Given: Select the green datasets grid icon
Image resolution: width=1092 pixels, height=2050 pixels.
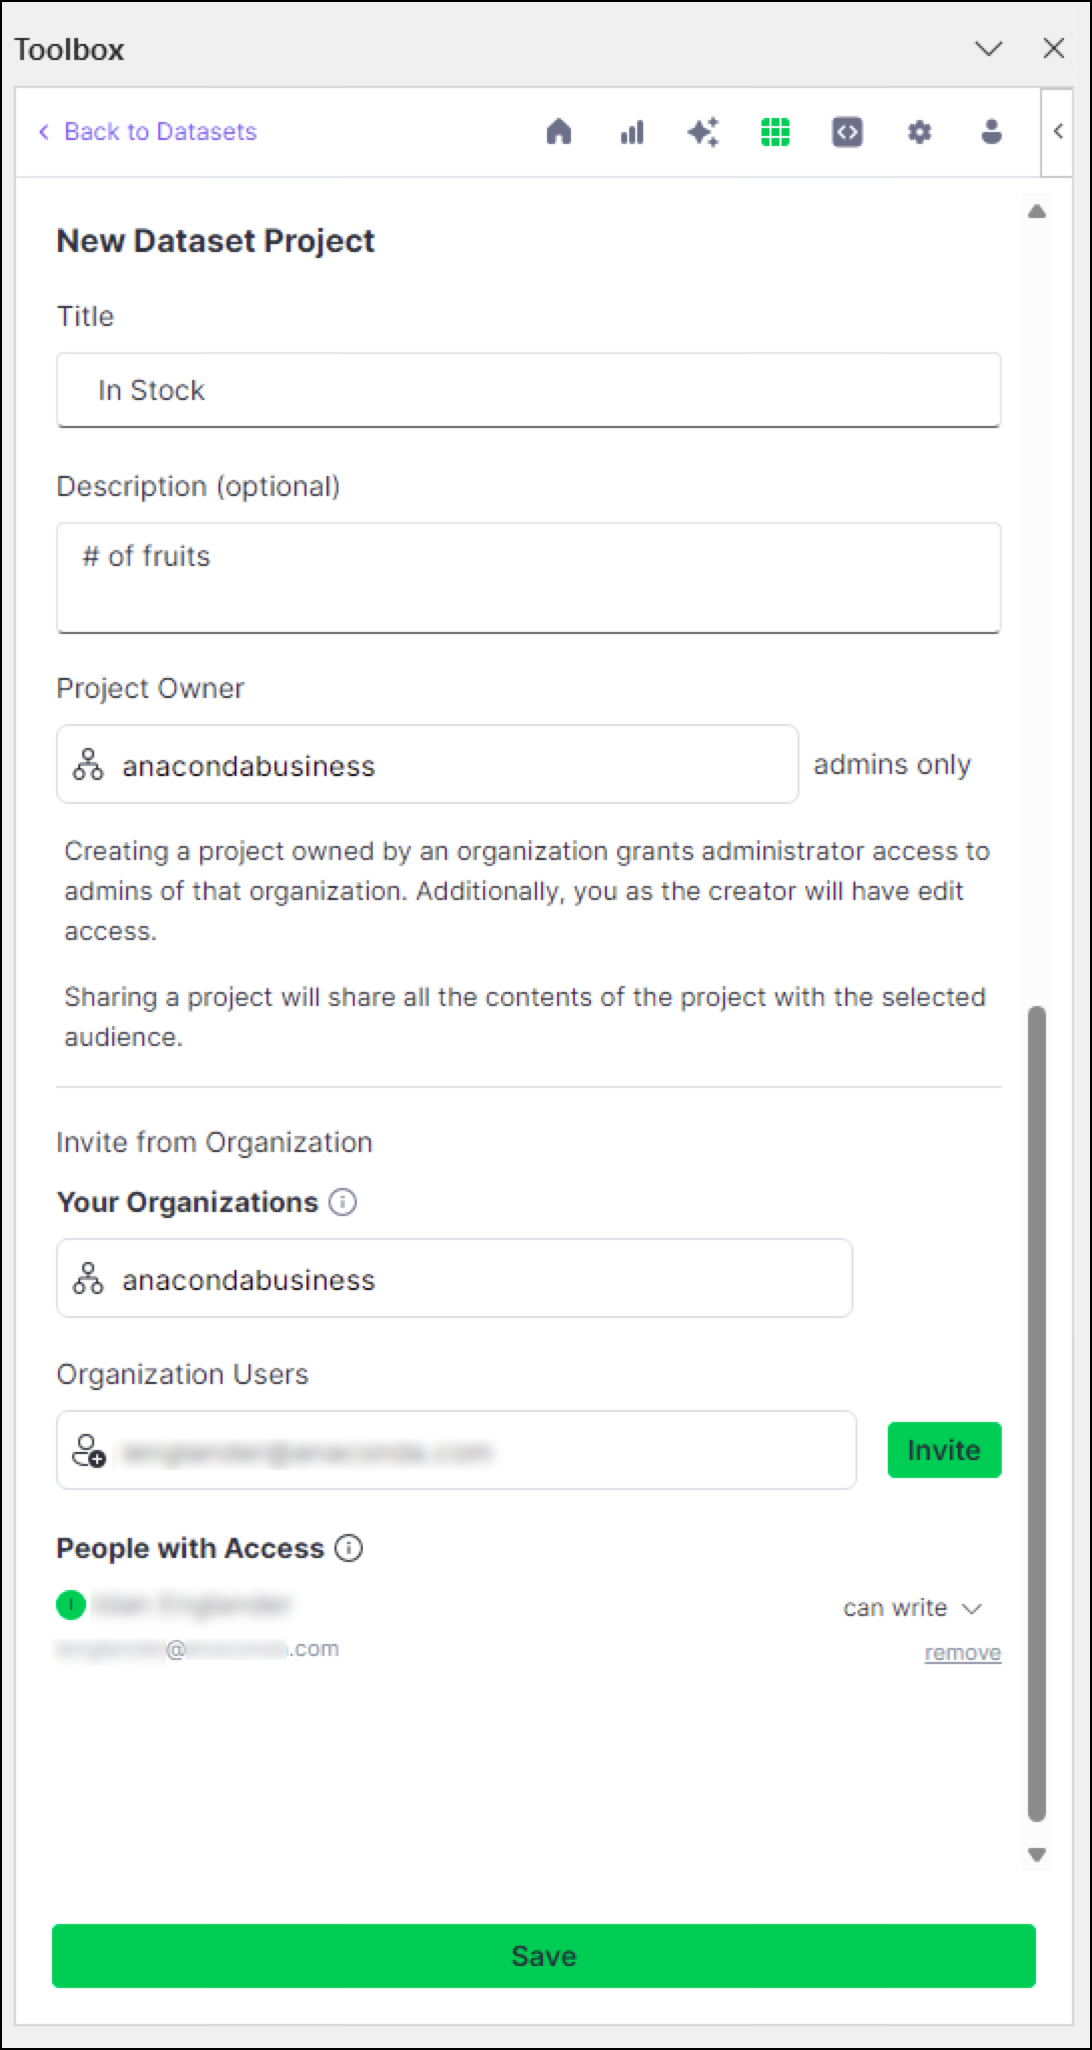Looking at the screenshot, I should (x=775, y=132).
